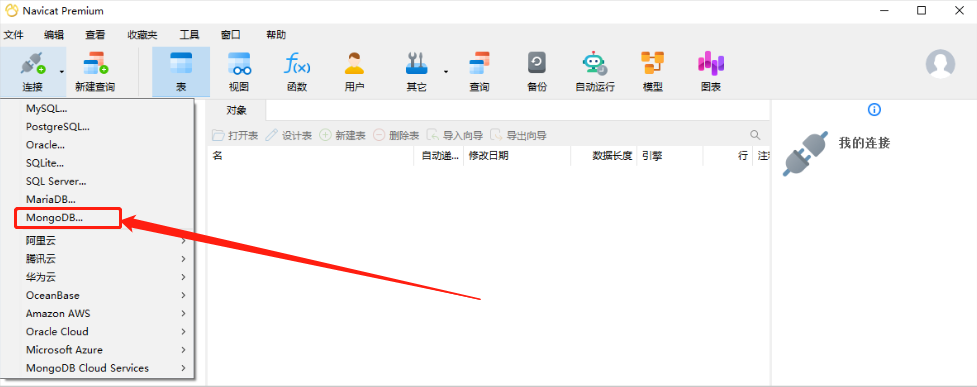Expand the 其它 dropdown arrow

point(446,72)
